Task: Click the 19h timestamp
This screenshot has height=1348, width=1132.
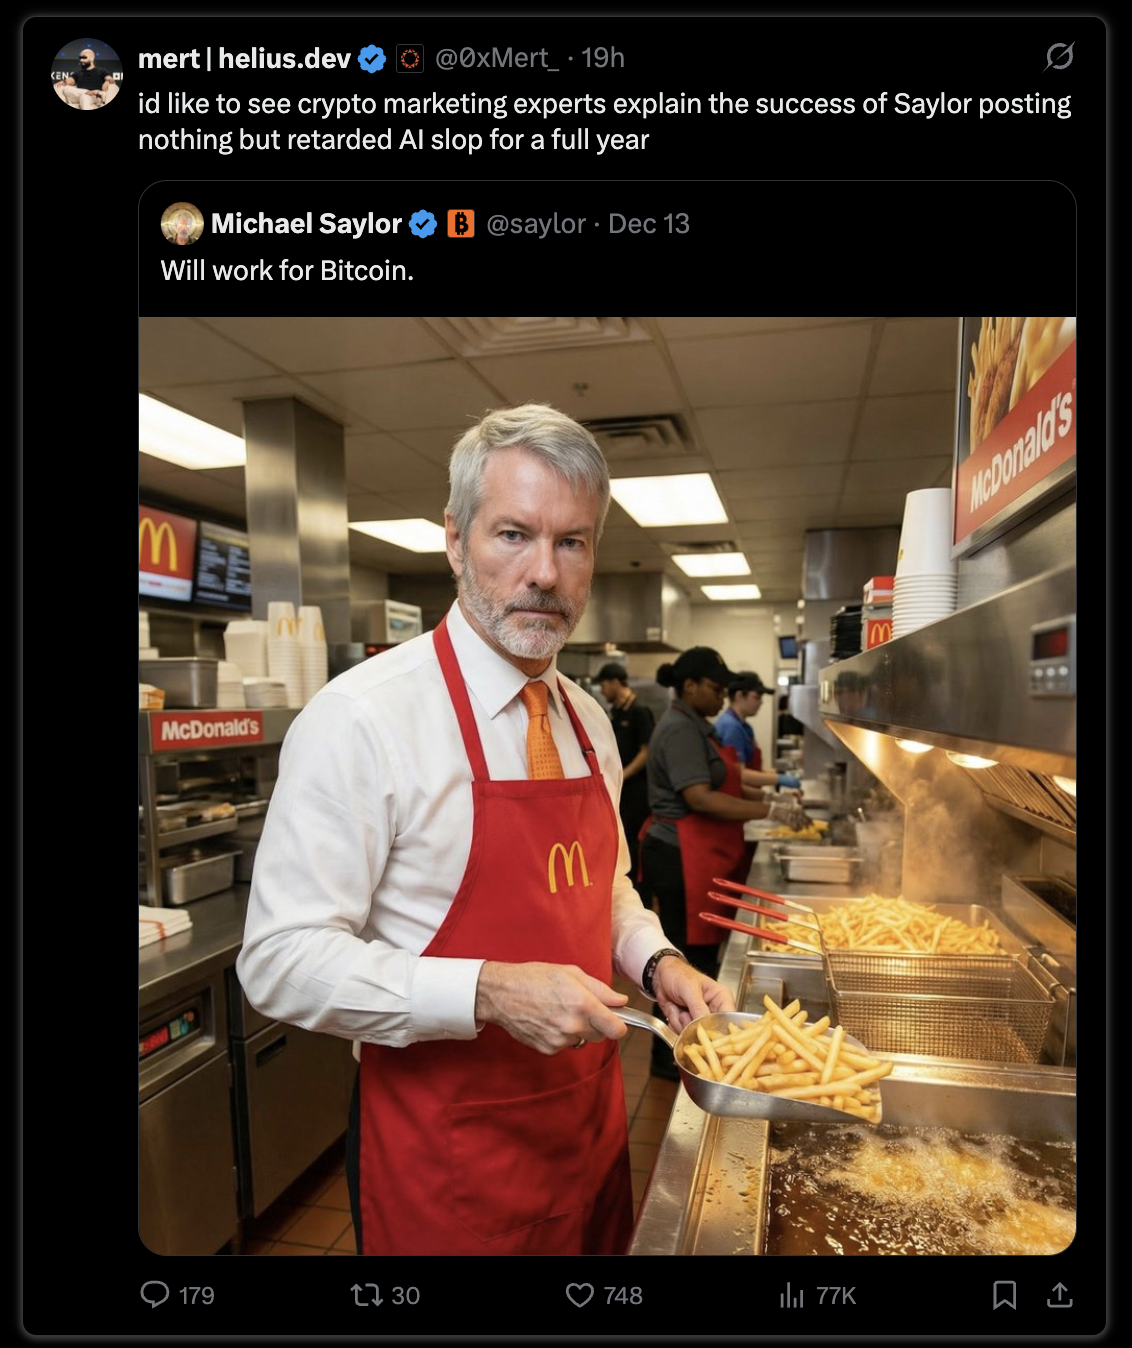Action: pyautogui.click(x=603, y=59)
